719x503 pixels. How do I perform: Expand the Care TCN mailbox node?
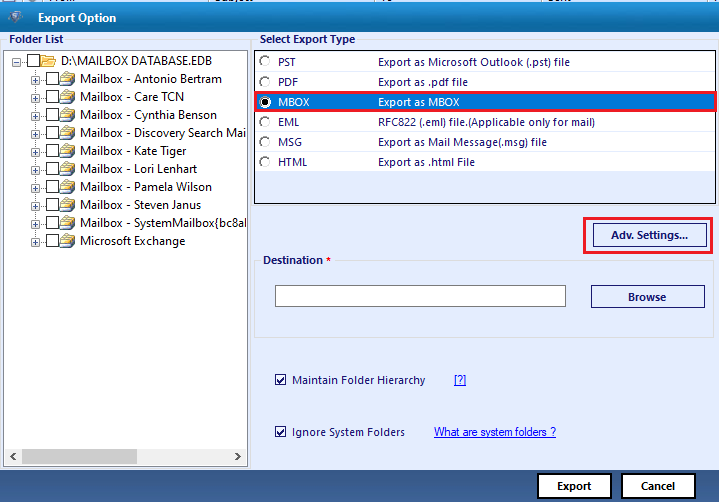(x=35, y=98)
